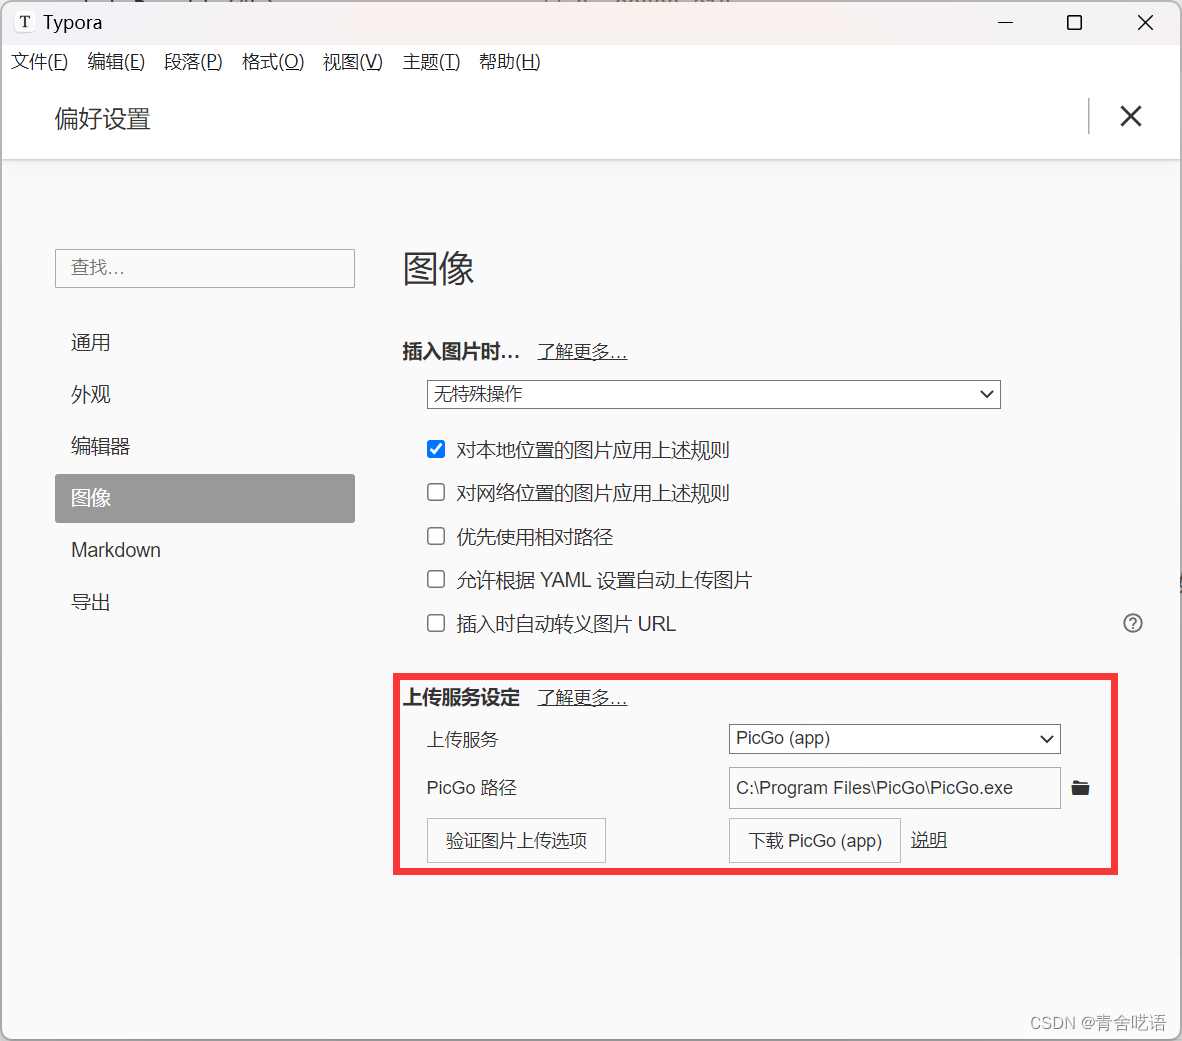Select 编辑器 in preferences sidebar
Screen dimensions: 1182x1041
pyautogui.click(x=204, y=446)
